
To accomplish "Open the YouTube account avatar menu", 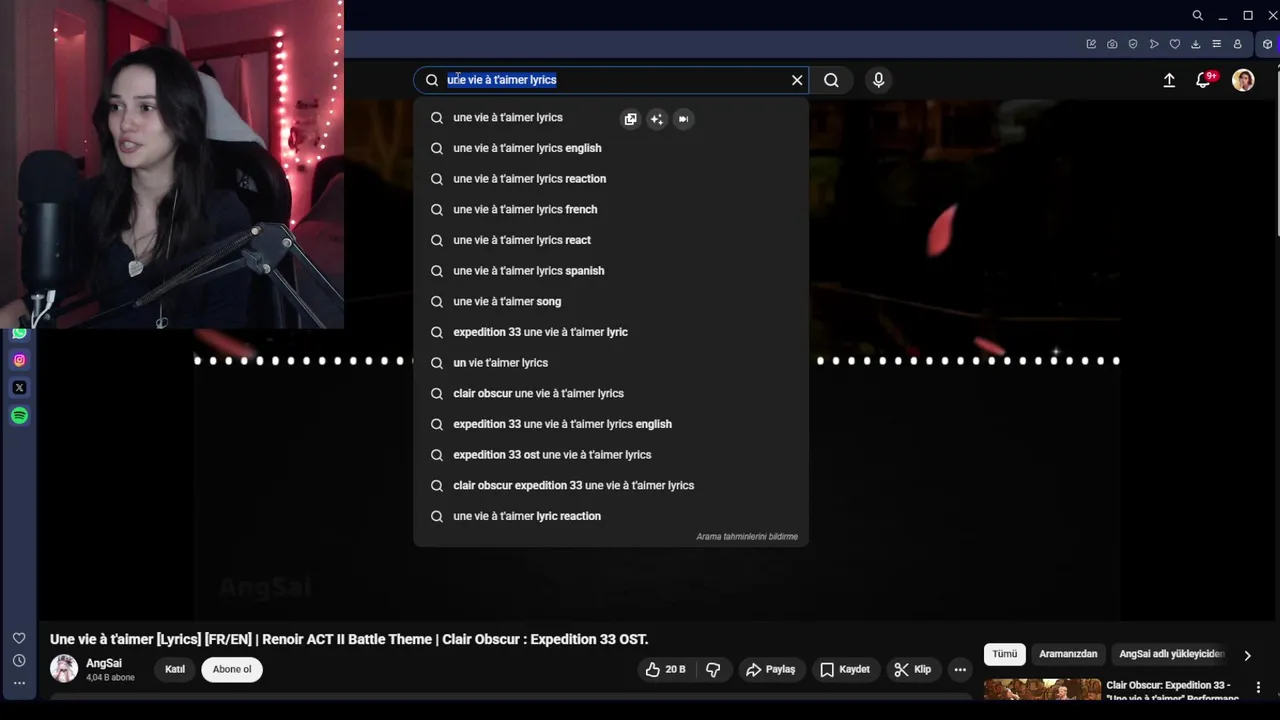I will click(x=1243, y=80).
